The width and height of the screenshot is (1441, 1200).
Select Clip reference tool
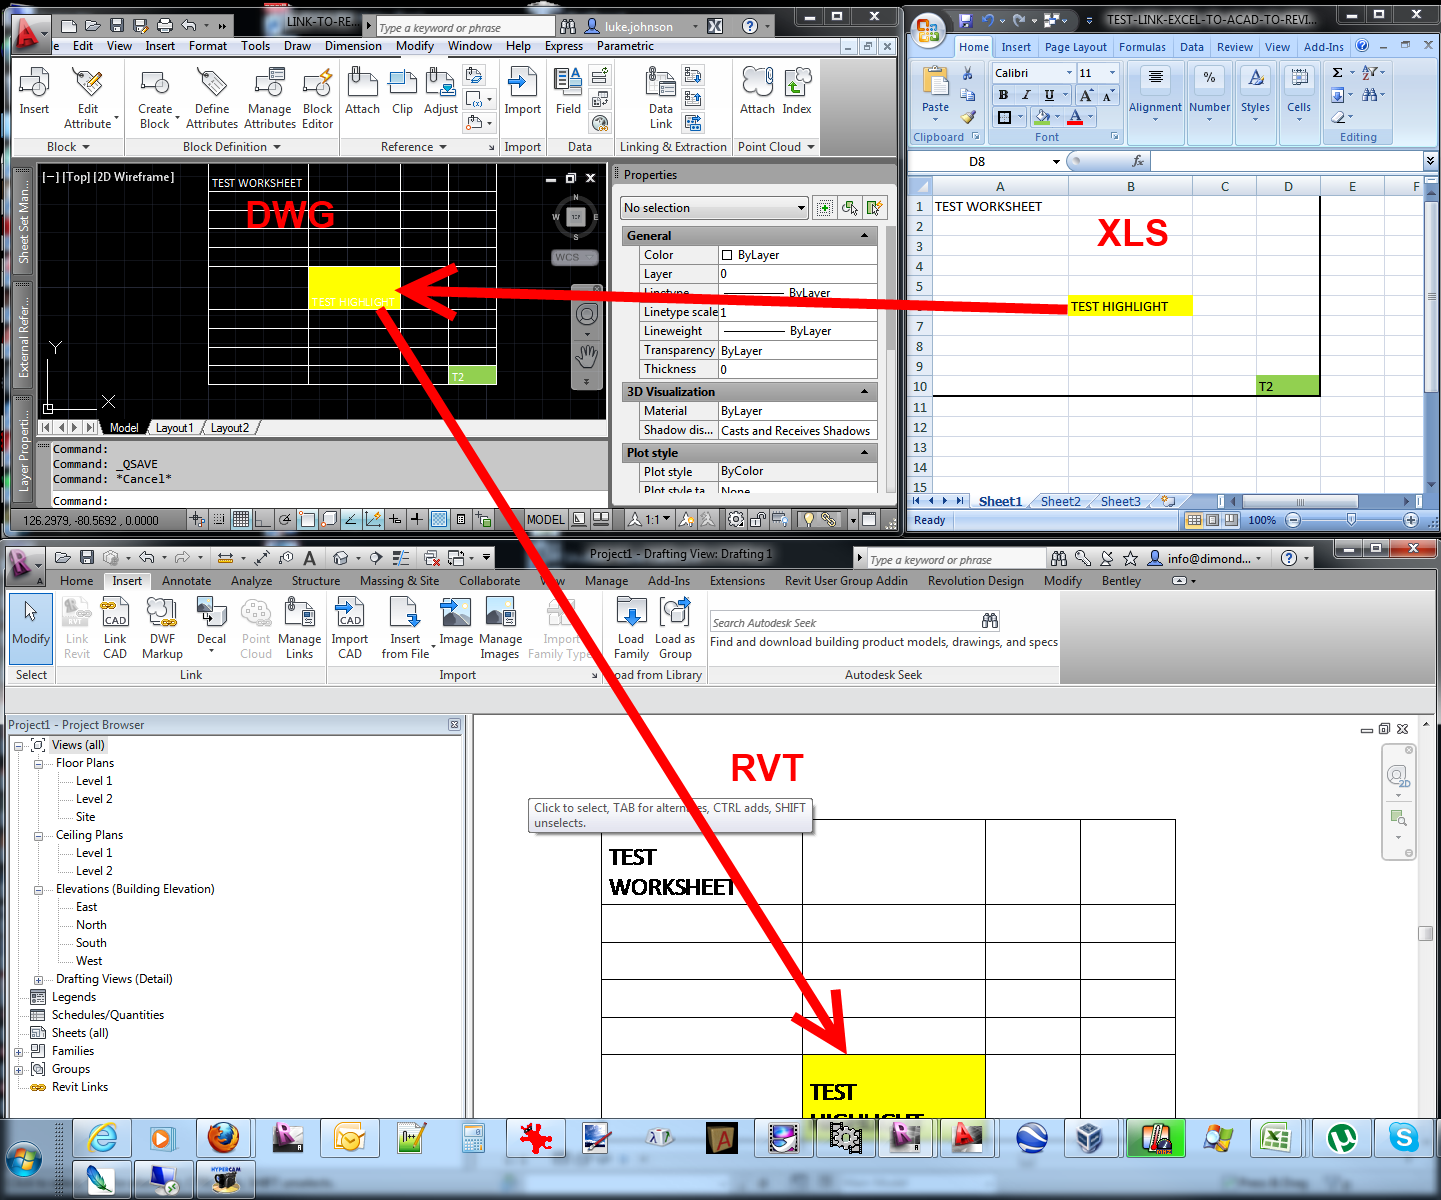402,92
